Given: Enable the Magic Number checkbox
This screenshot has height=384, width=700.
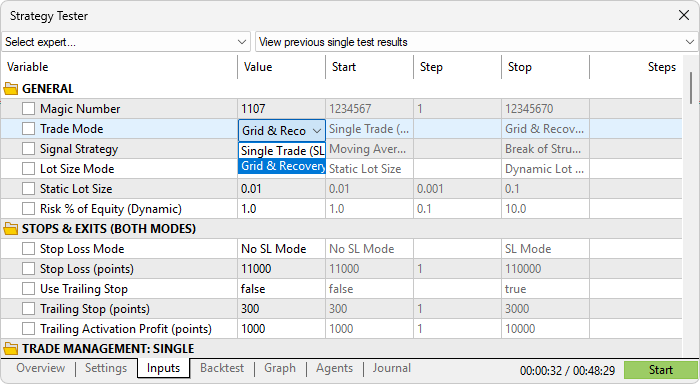Looking at the screenshot, I should point(28,109).
